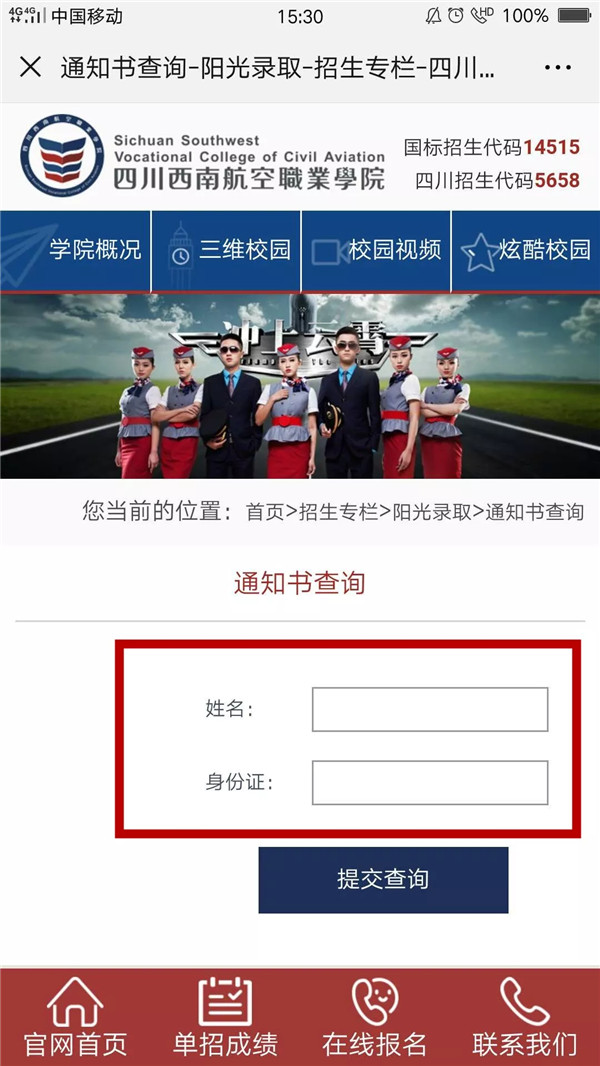Click 招生专栏 breadcrumb link
The height and width of the screenshot is (1066, 600).
pos(338,511)
